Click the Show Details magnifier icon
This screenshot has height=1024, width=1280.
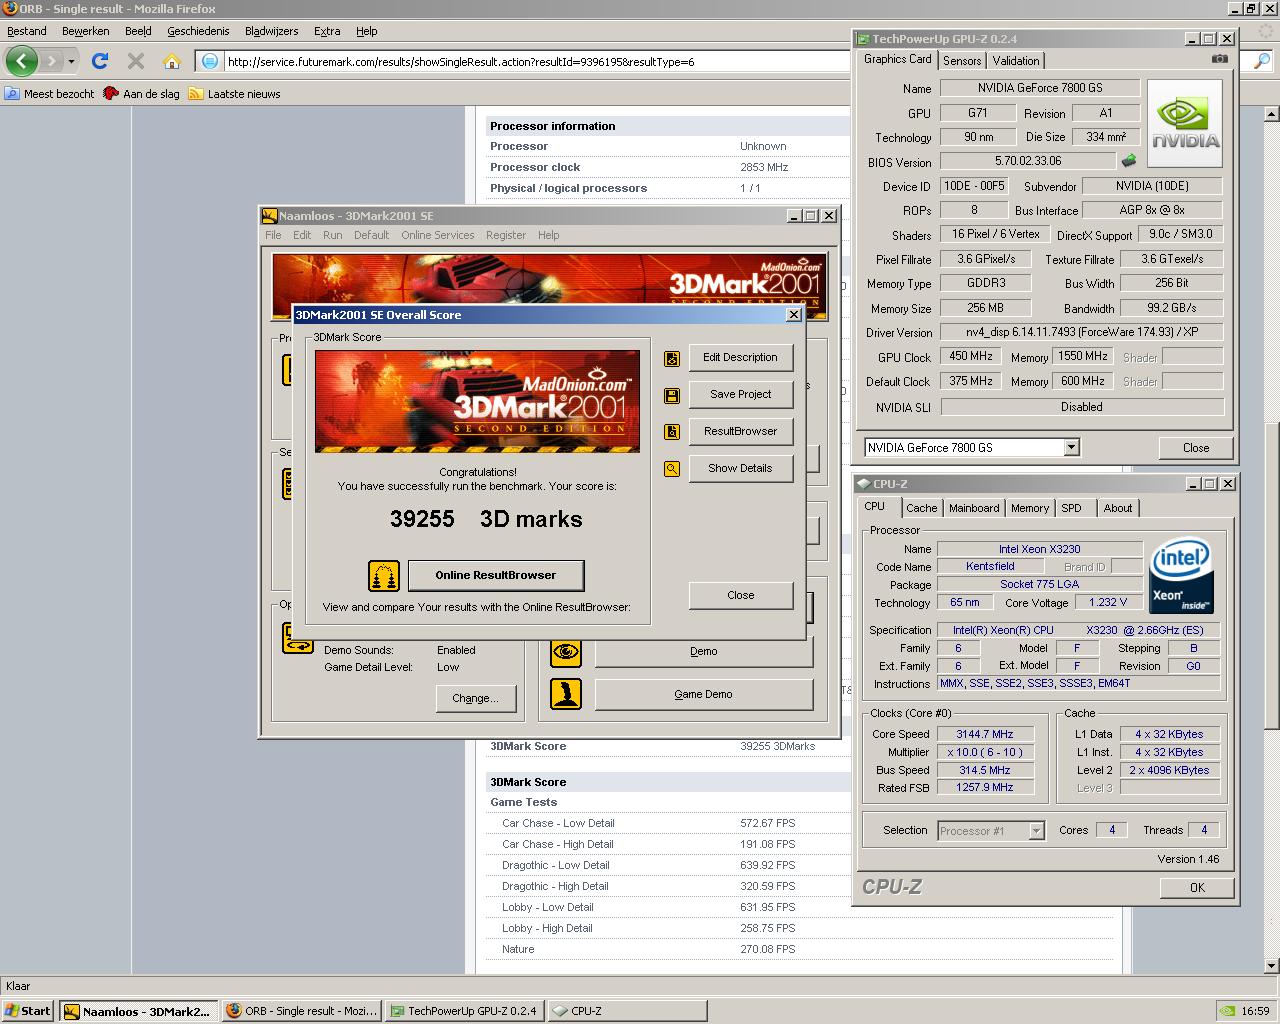coord(672,469)
